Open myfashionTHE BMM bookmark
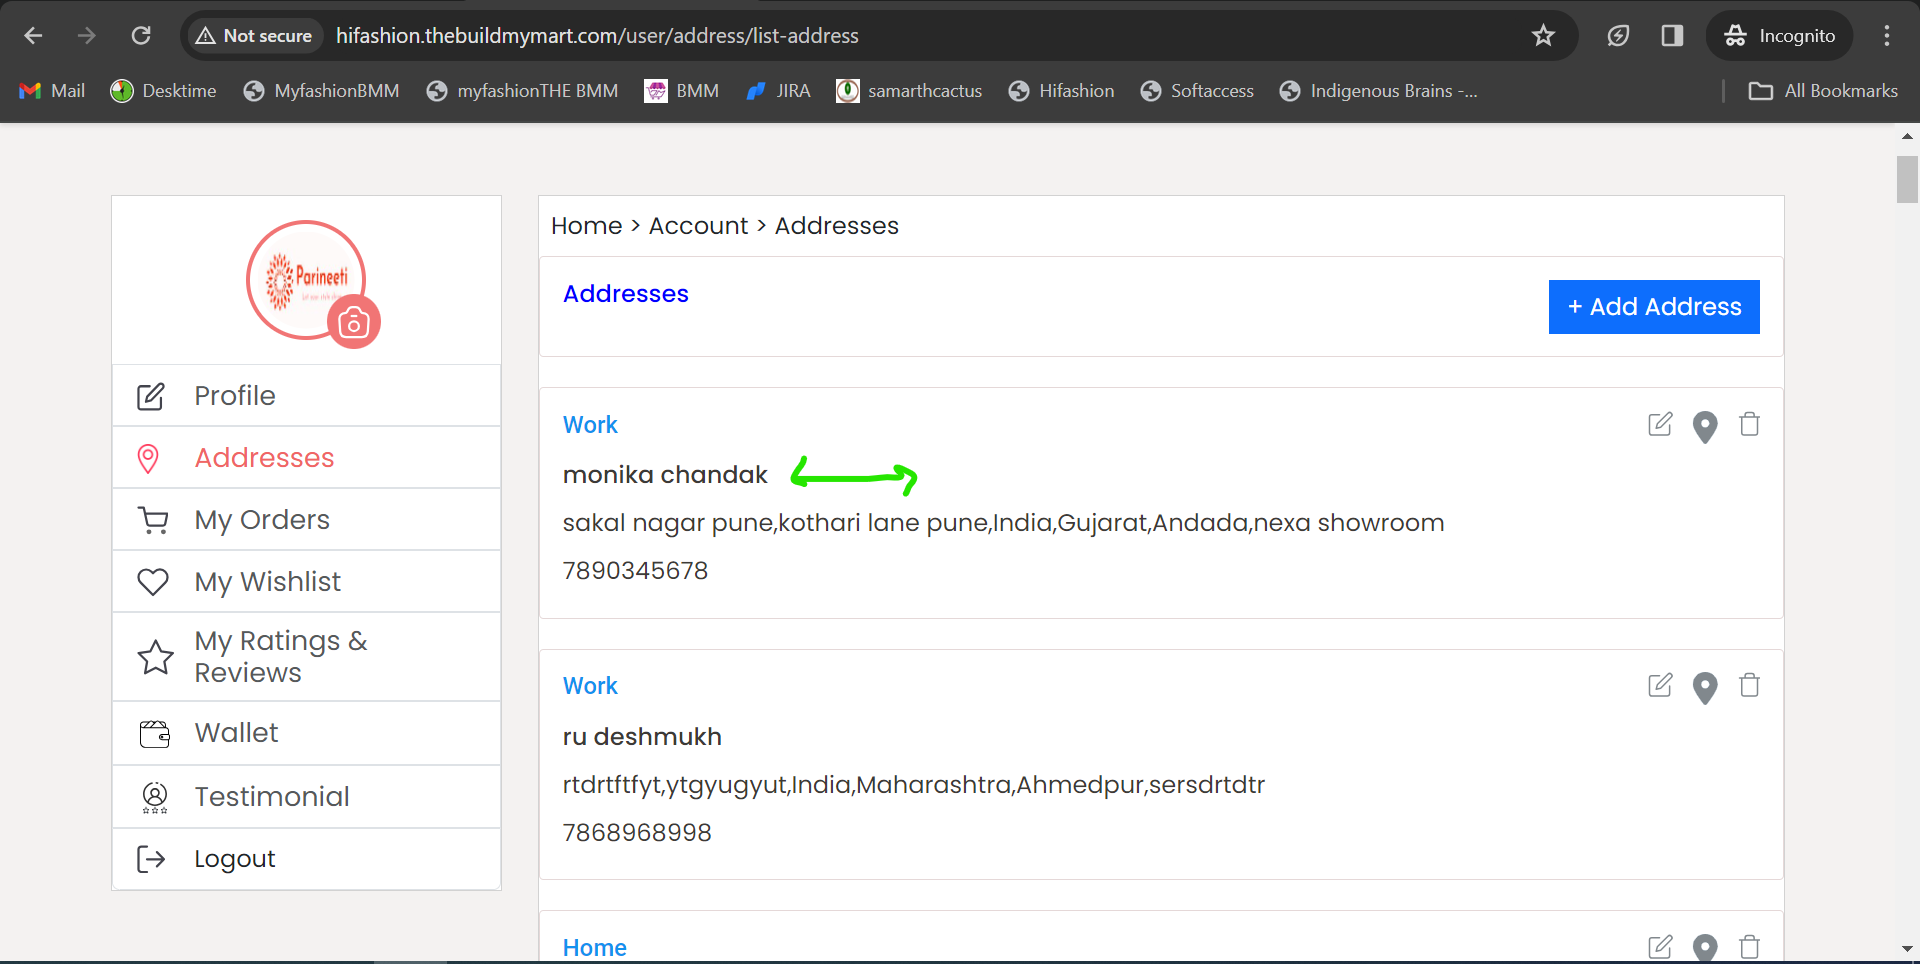Viewport: 1920px width, 964px height. (522, 91)
